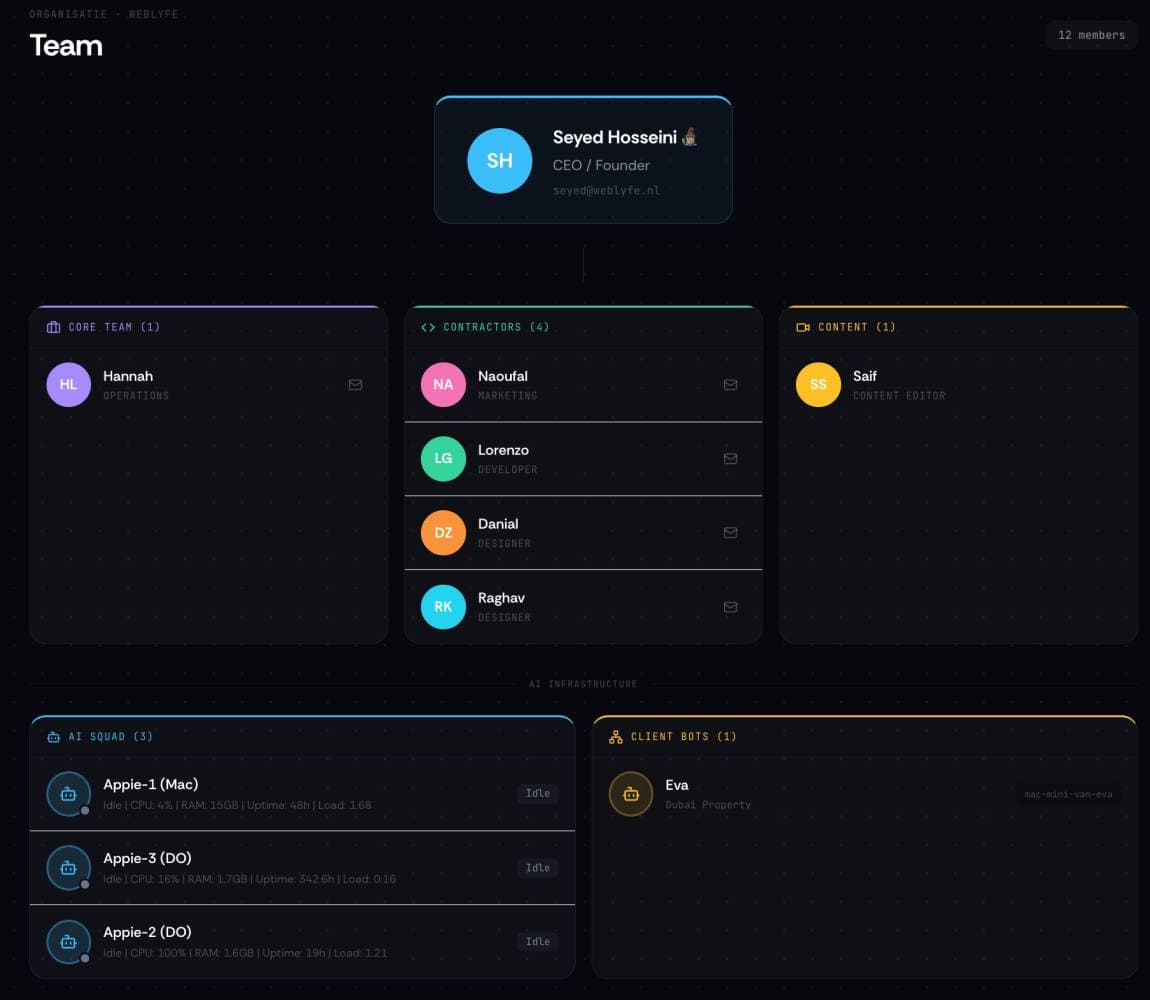The width and height of the screenshot is (1150, 1000).
Task: Click the camera icon beside CONTENT header
Action: tap(802, 326)
